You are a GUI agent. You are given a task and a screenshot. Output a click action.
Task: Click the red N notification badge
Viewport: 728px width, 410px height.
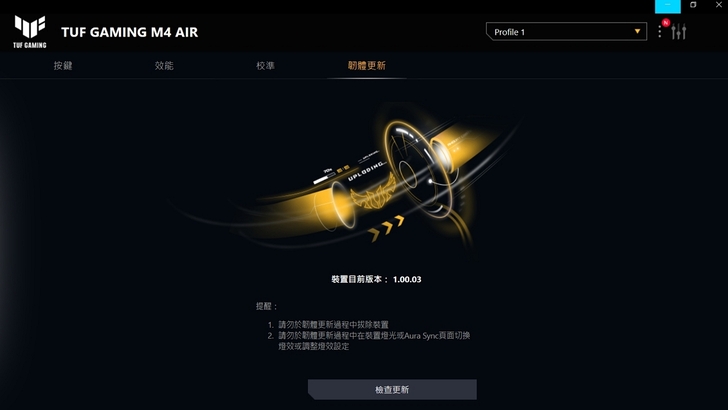click(666, 22)
